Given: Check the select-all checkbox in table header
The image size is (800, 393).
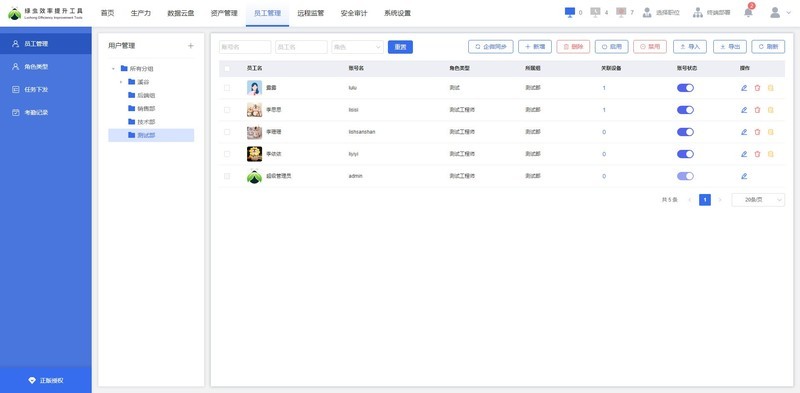Looking at the screenshot, I should coord(227,68).
